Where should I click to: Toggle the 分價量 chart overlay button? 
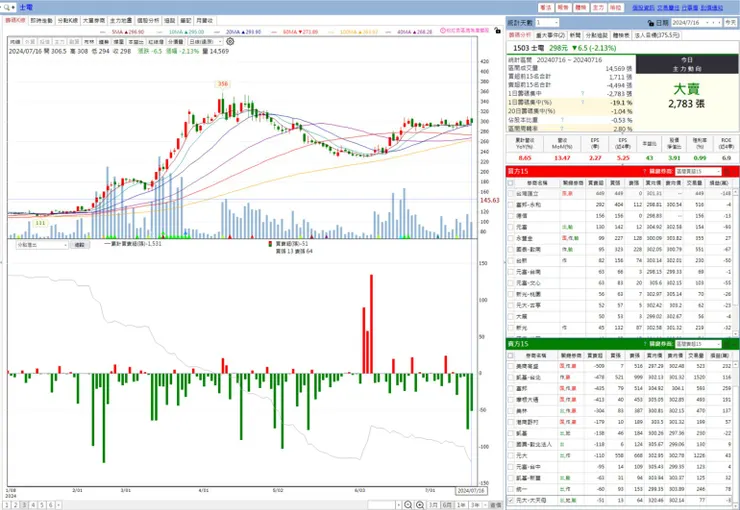coord(176,42)
